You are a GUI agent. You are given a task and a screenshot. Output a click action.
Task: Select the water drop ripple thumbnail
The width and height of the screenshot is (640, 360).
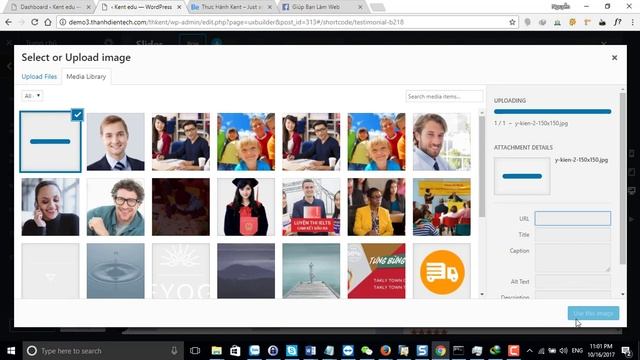tap(116, 271)
